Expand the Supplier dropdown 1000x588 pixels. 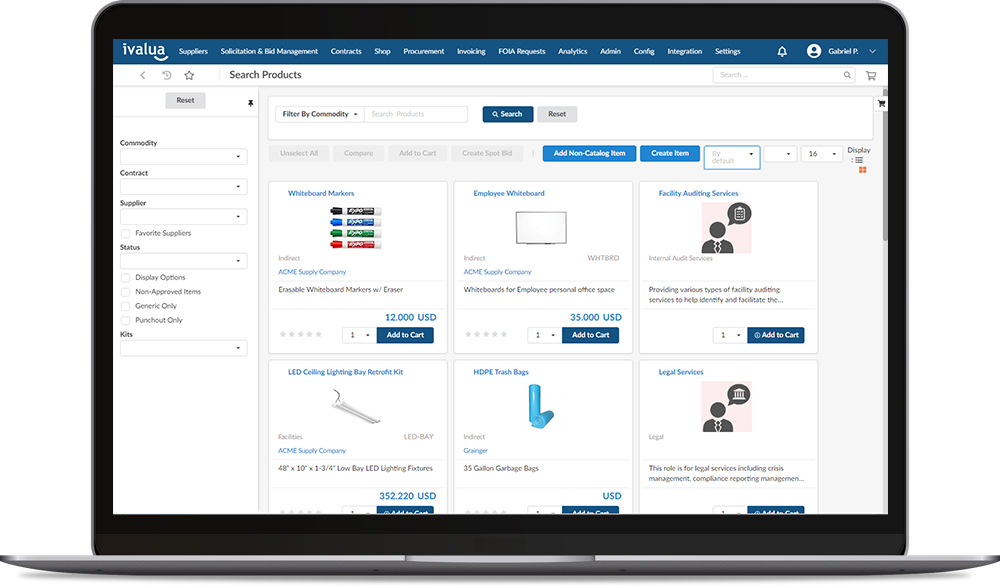[x=184, y=216]
